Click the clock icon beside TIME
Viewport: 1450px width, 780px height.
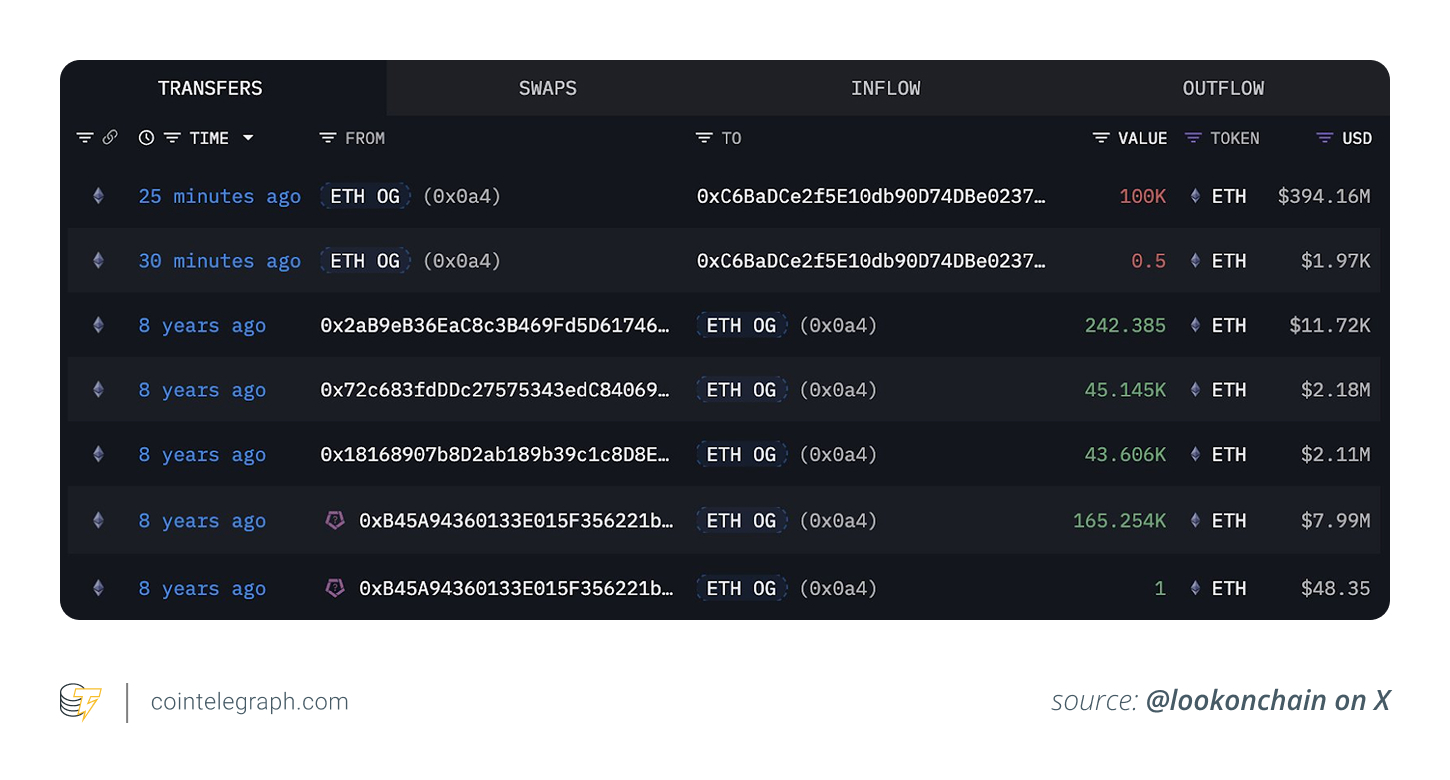pyautogui.click(x=146, y=138)
